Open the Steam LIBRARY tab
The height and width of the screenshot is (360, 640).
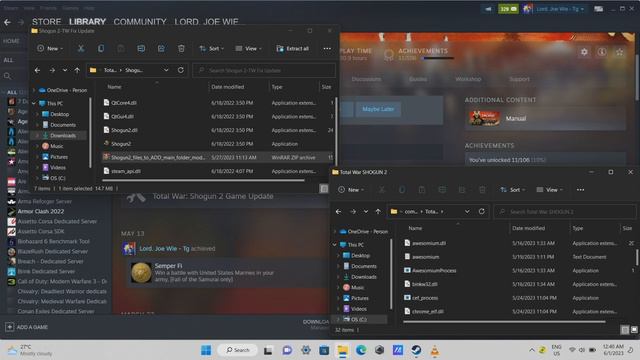coord(87,22)
